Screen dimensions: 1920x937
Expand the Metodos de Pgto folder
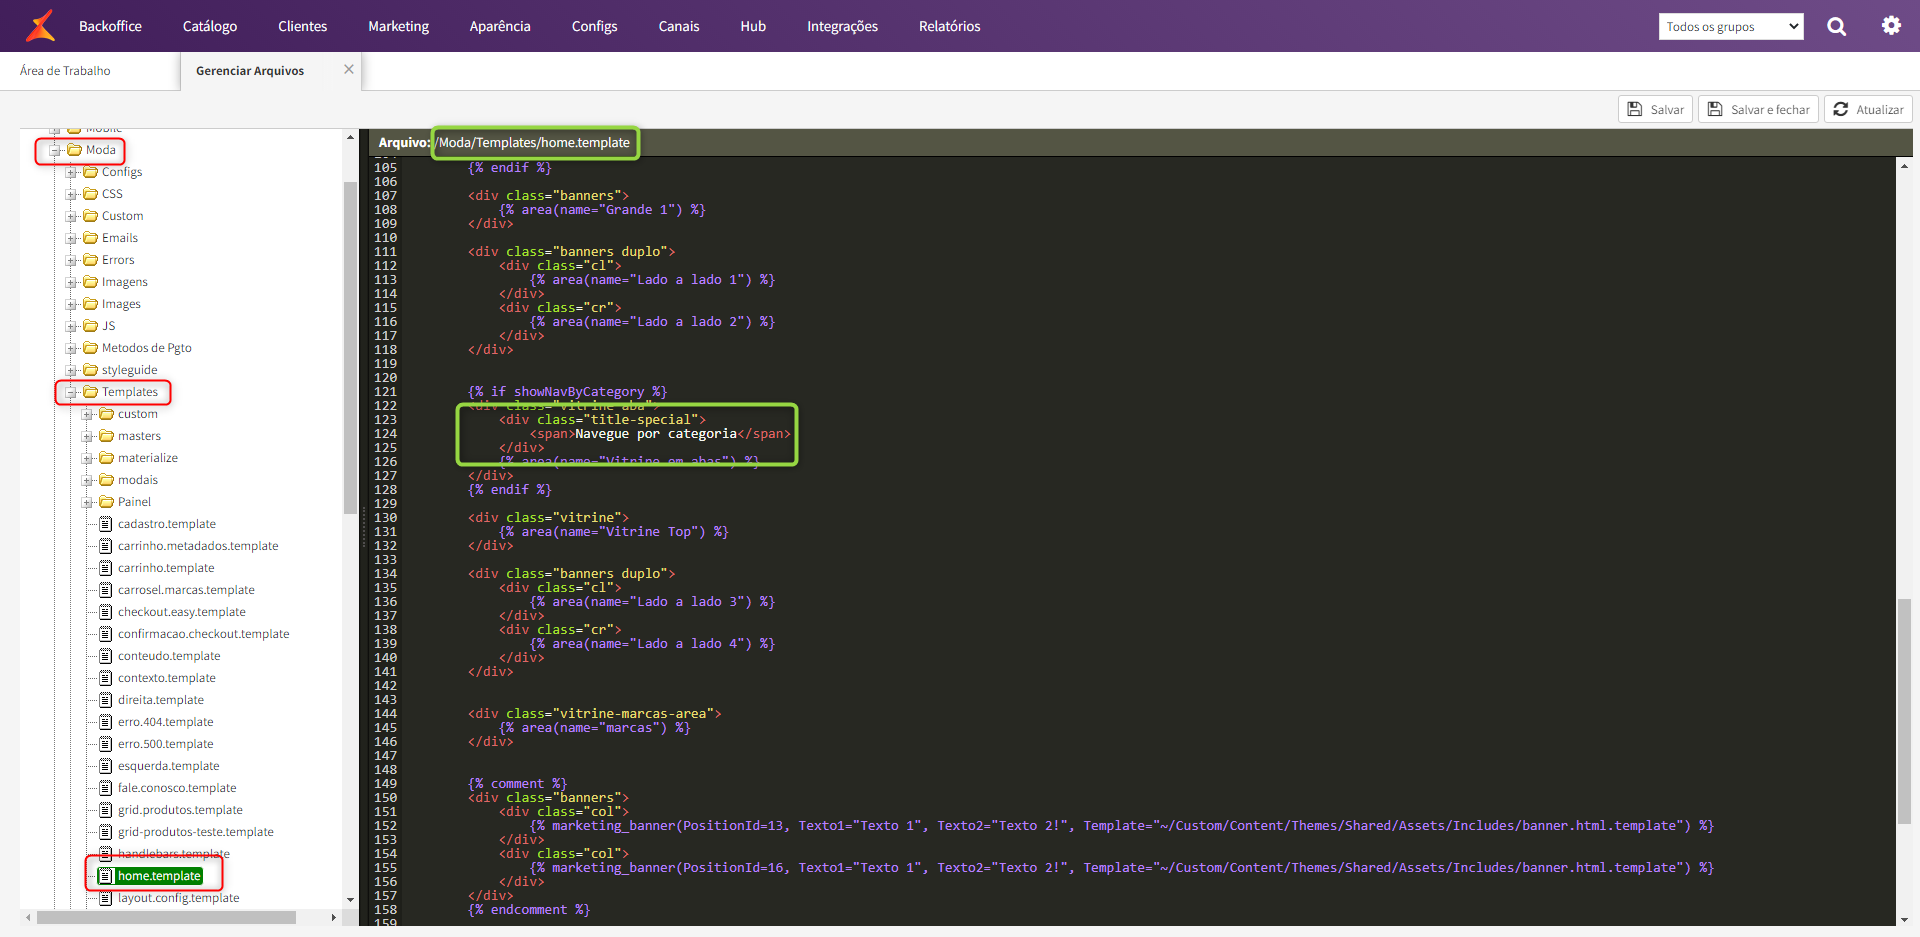72,348
